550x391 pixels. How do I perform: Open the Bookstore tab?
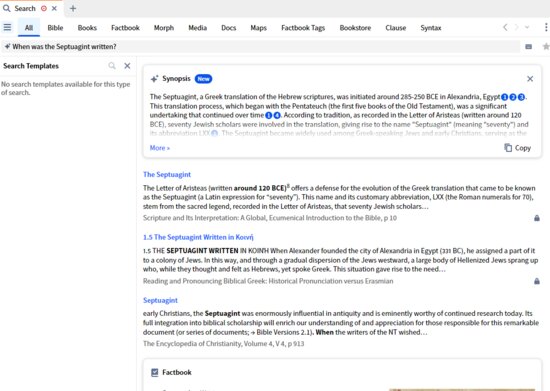(355, 28)
